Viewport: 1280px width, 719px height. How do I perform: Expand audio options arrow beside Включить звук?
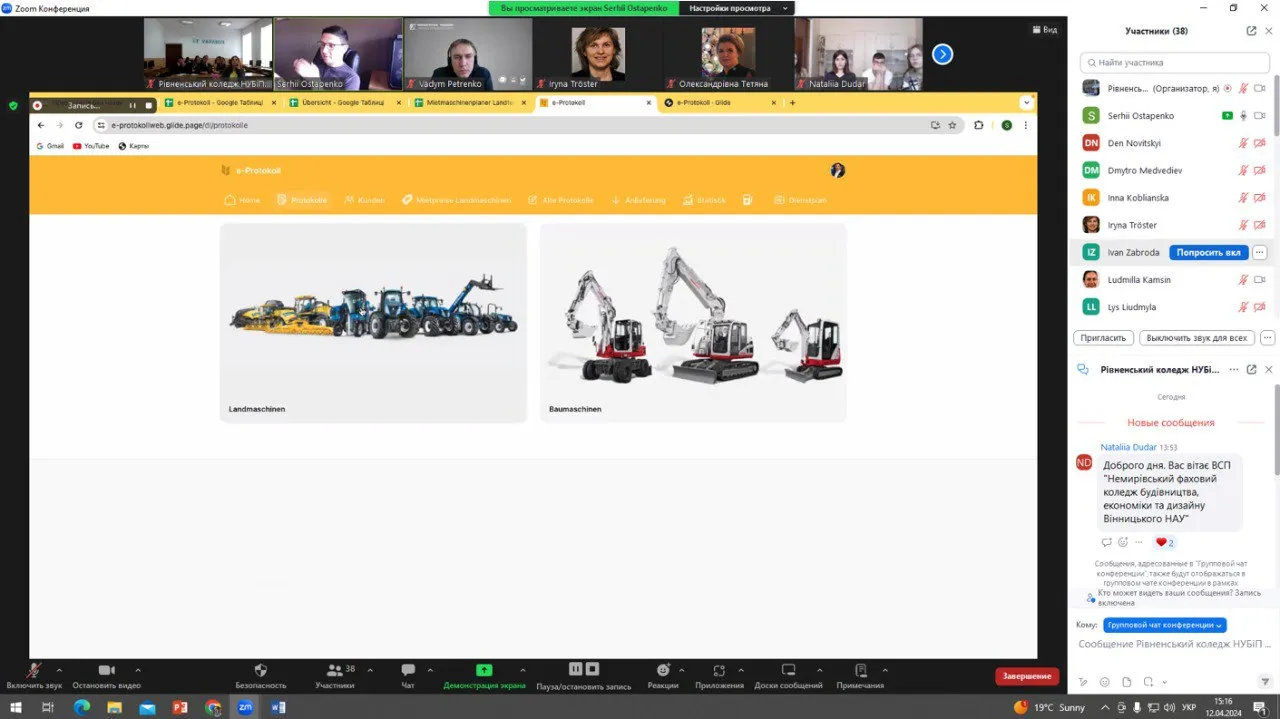tap(59, 670)
